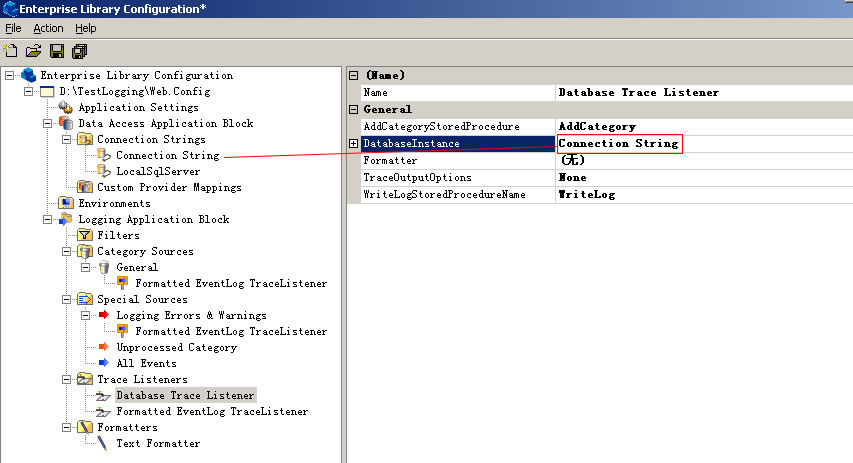Image resolution: width=853 pixels, height=463 pixels.
Task: Select the Database Trace Listener node
Action: point(185,395)
